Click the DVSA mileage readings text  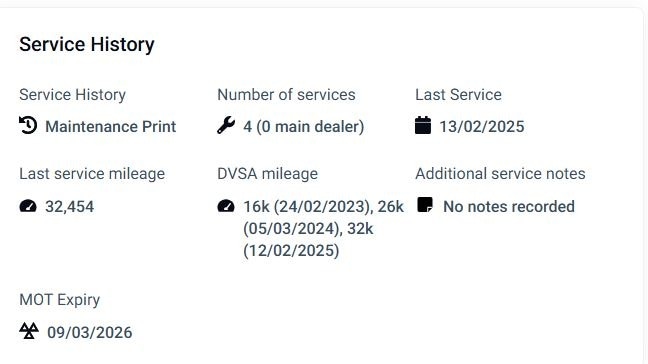click(324, 228)
